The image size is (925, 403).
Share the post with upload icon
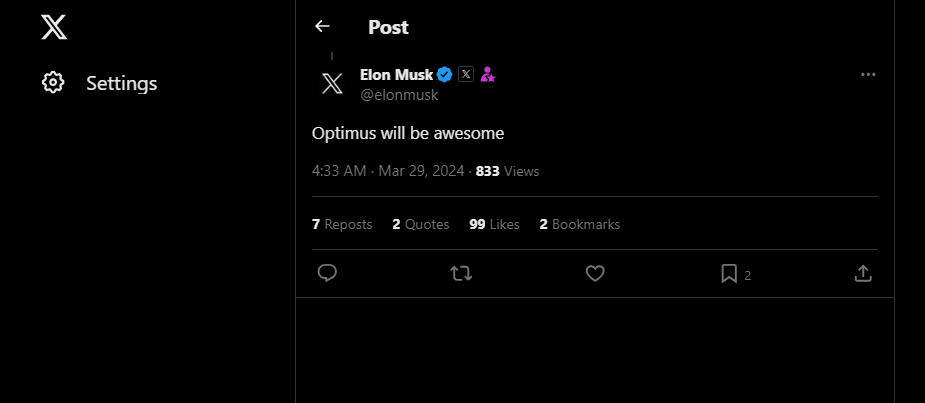pyautogui.click(x=863, y=273)
